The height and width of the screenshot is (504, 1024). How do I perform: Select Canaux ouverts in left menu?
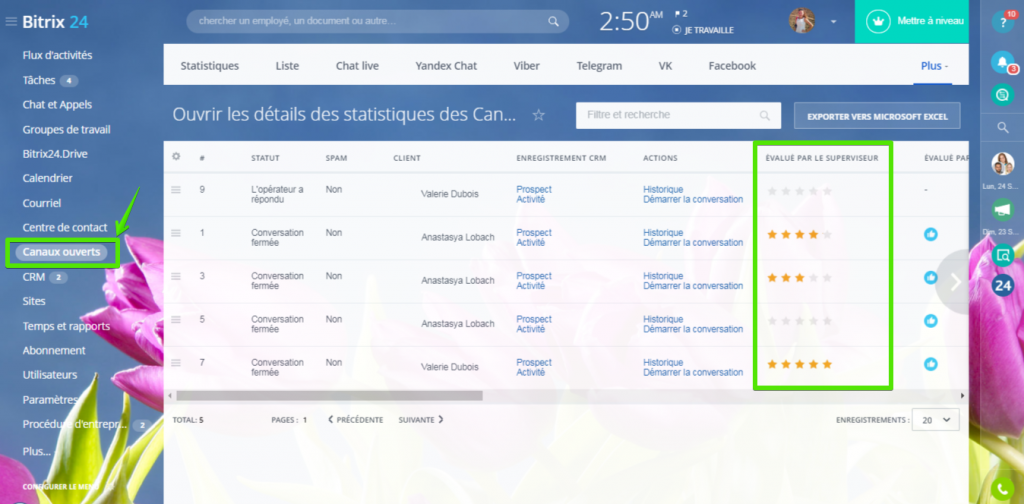click(x=61, y=252)
